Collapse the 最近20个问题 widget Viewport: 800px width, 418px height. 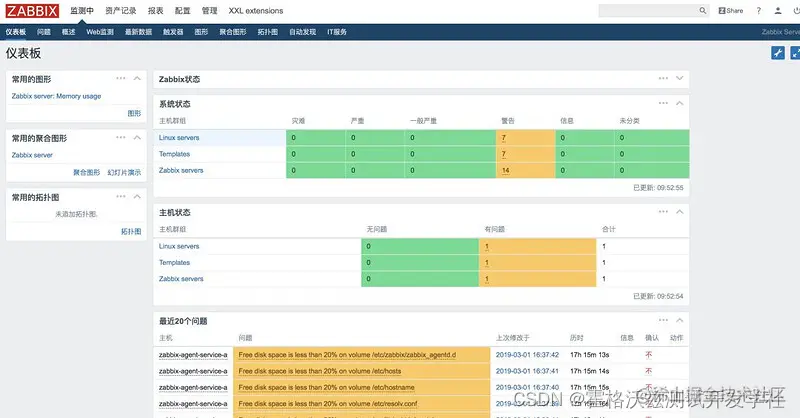680,321
